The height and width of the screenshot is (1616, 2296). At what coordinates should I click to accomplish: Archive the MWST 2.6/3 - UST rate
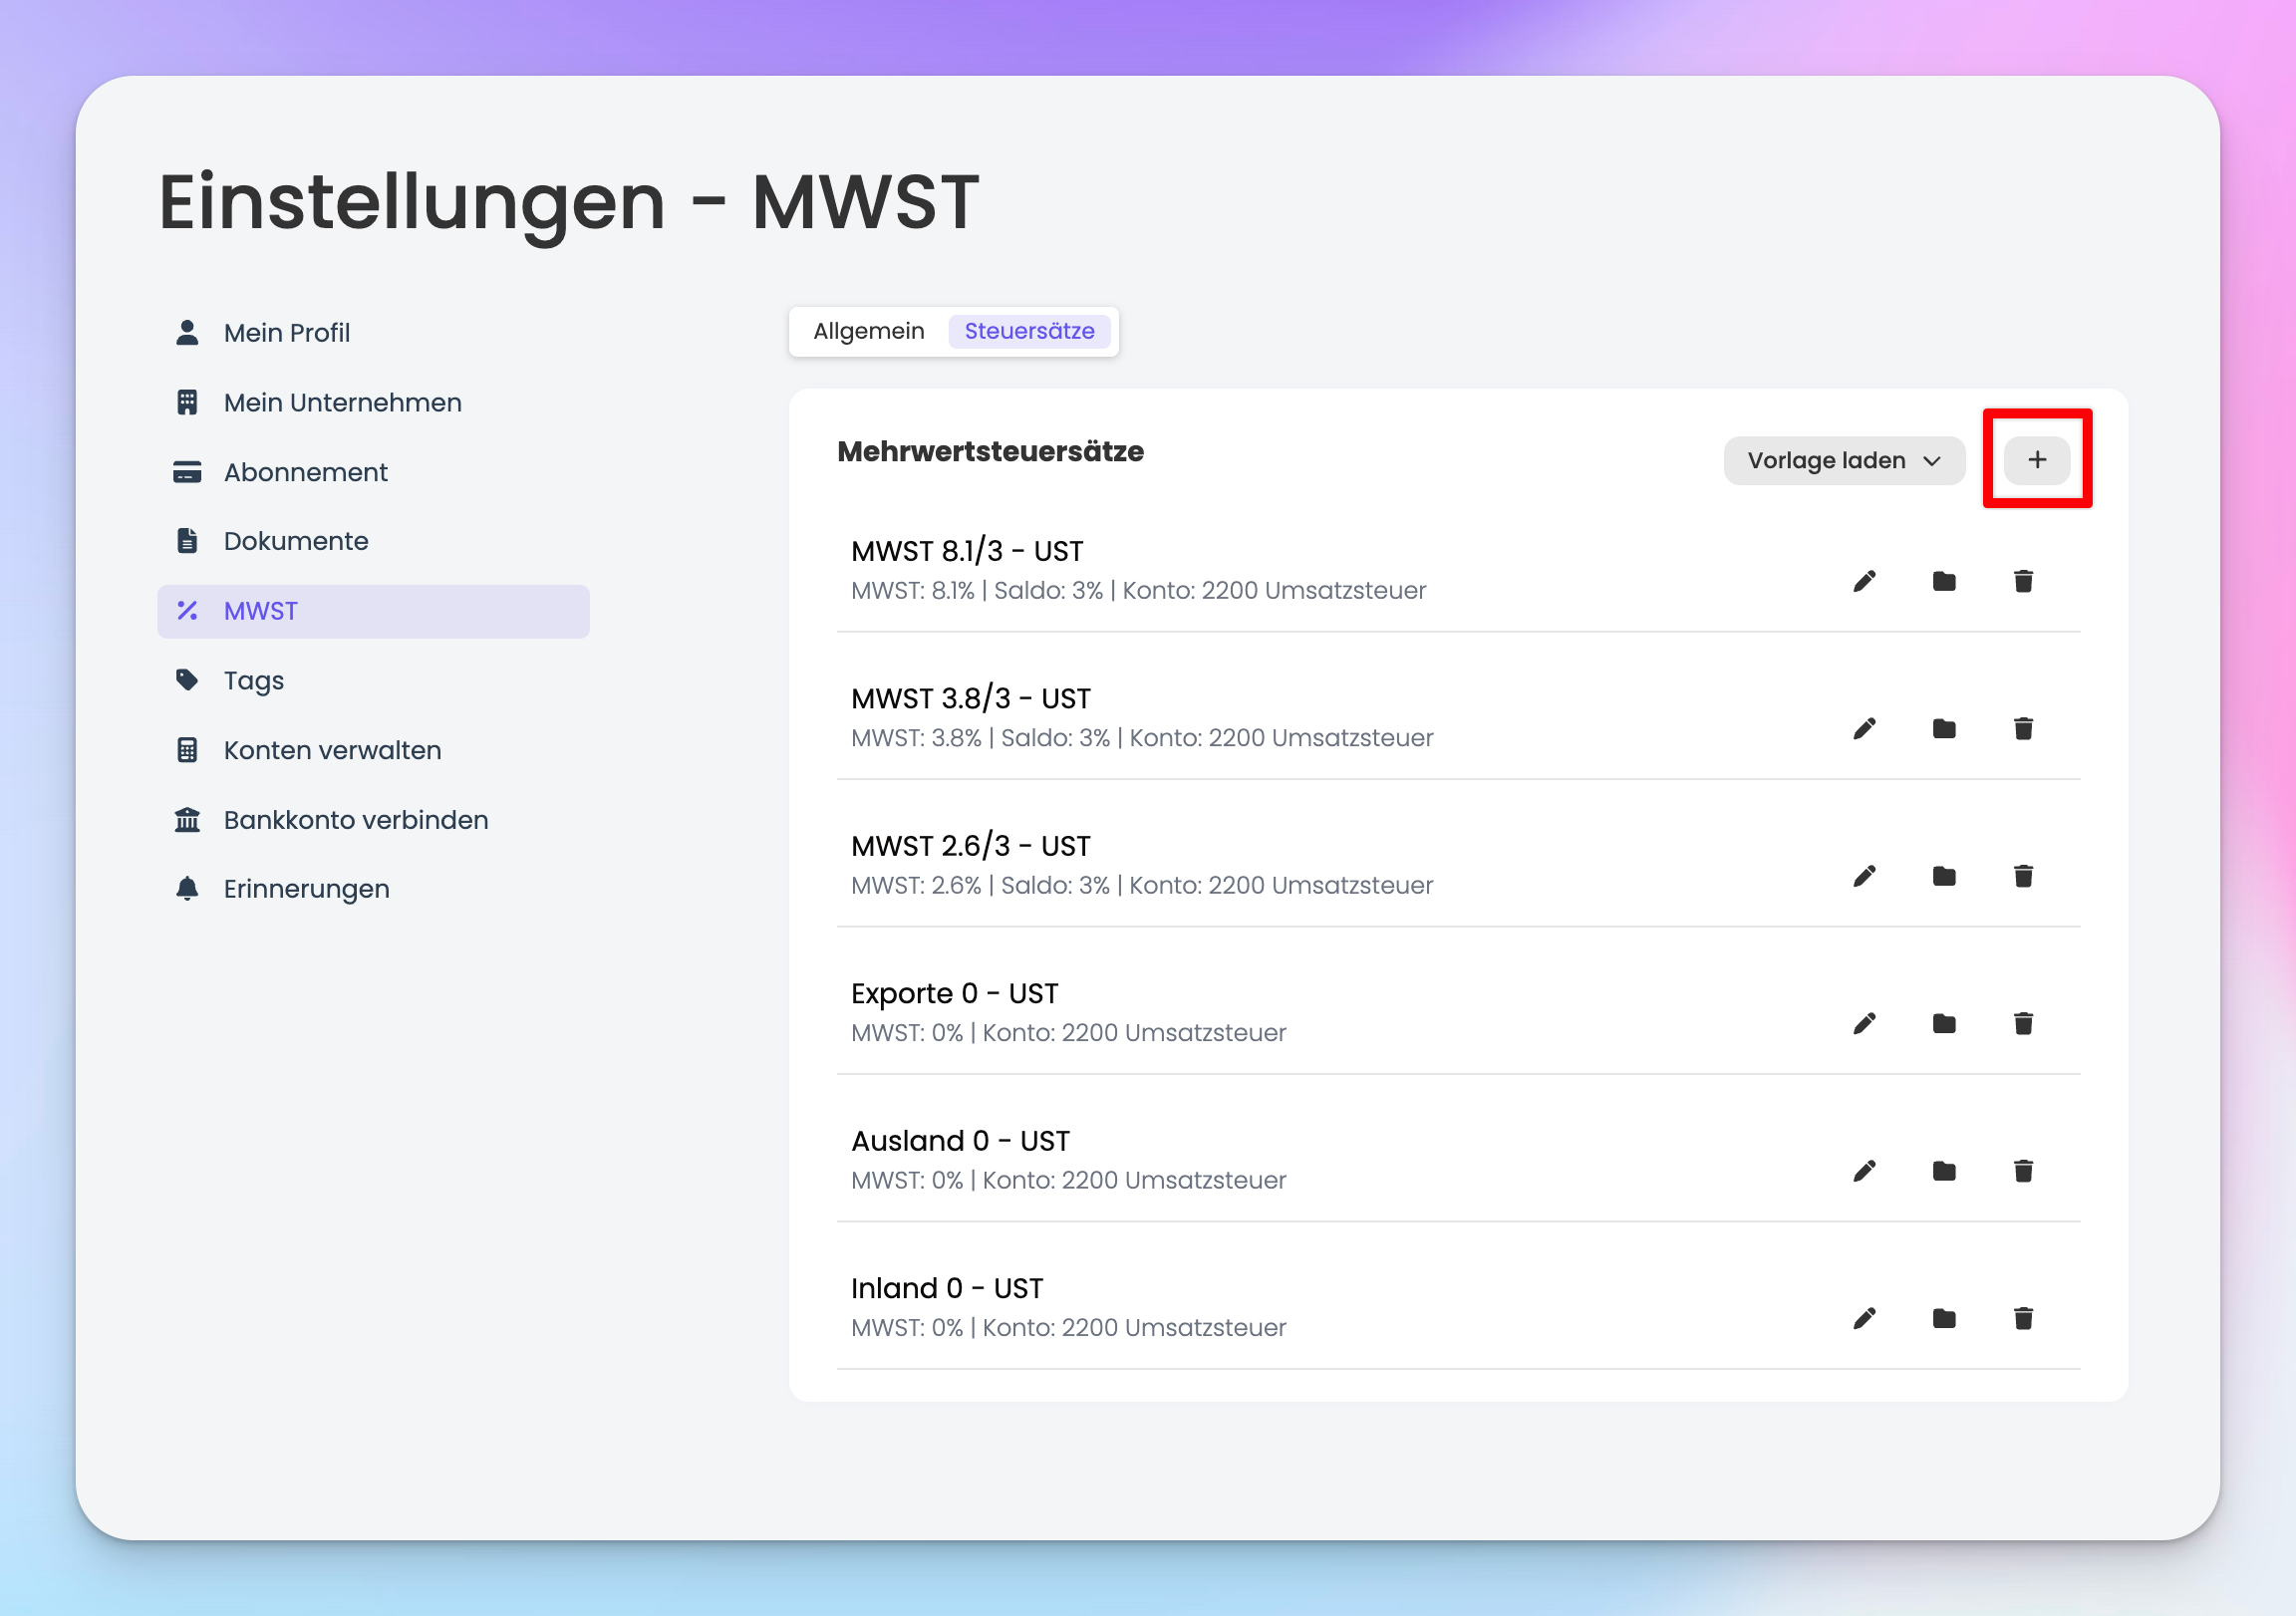(1943, 876)
